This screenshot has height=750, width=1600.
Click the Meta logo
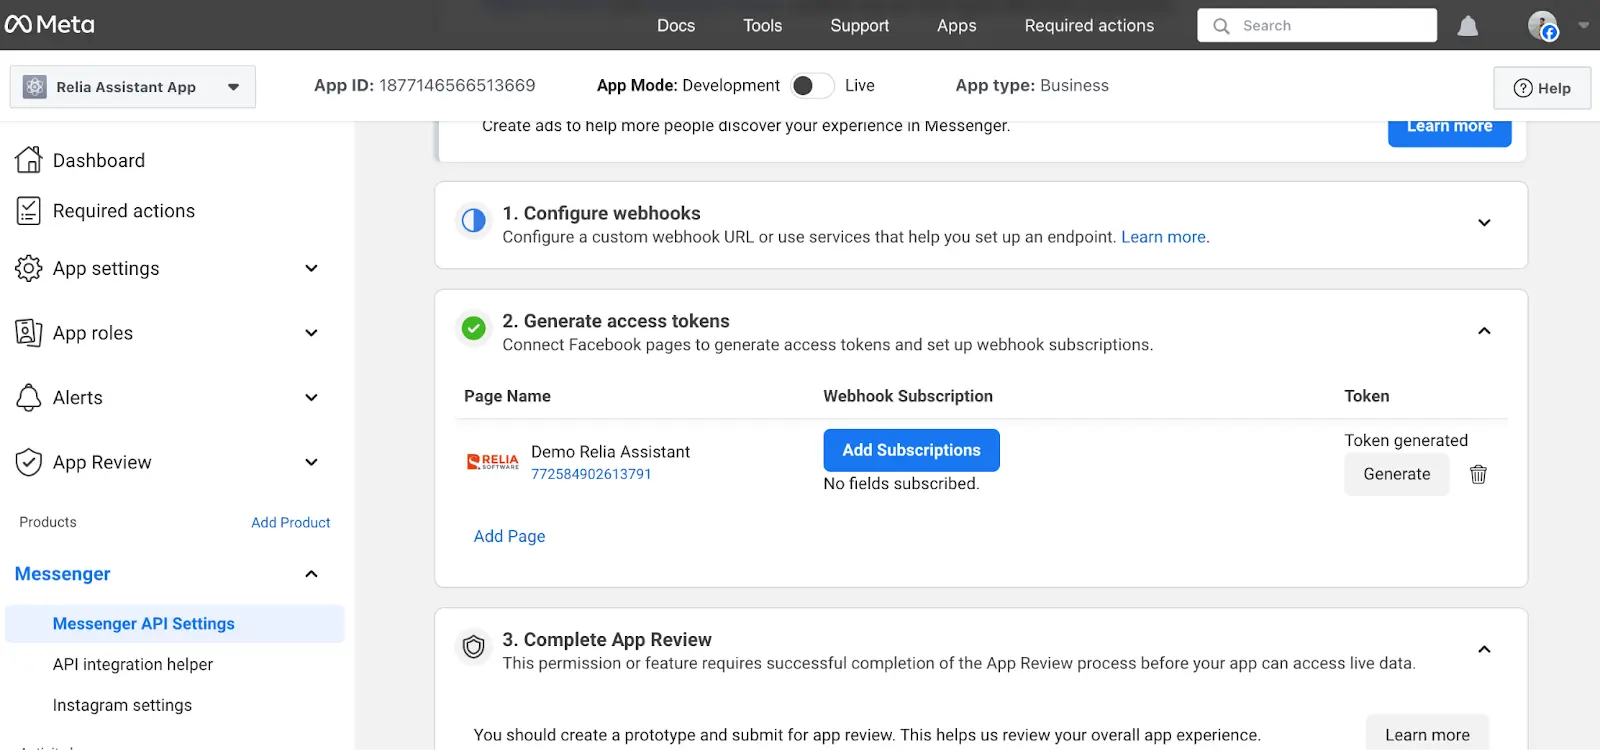50,25
